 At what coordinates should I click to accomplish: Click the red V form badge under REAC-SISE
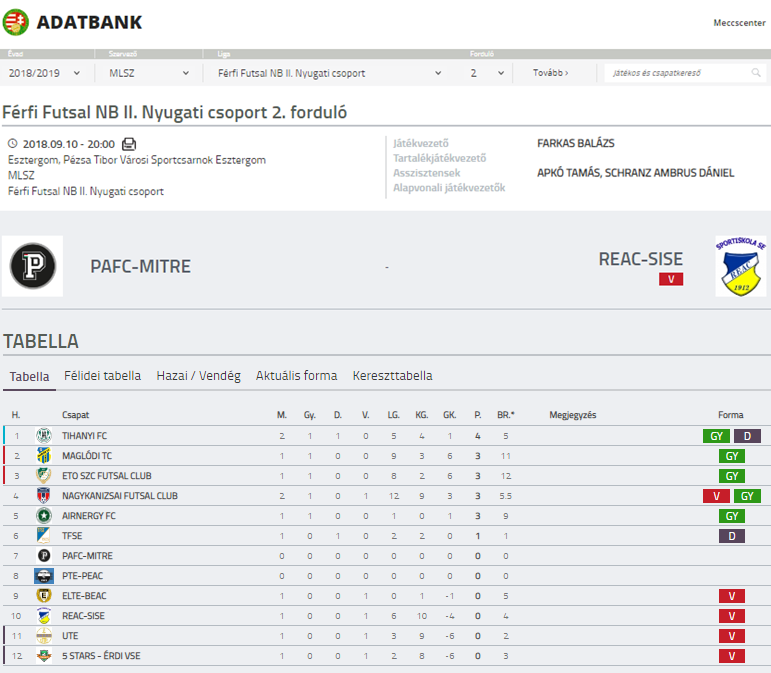pyautogui.click(x=671, y=279)
